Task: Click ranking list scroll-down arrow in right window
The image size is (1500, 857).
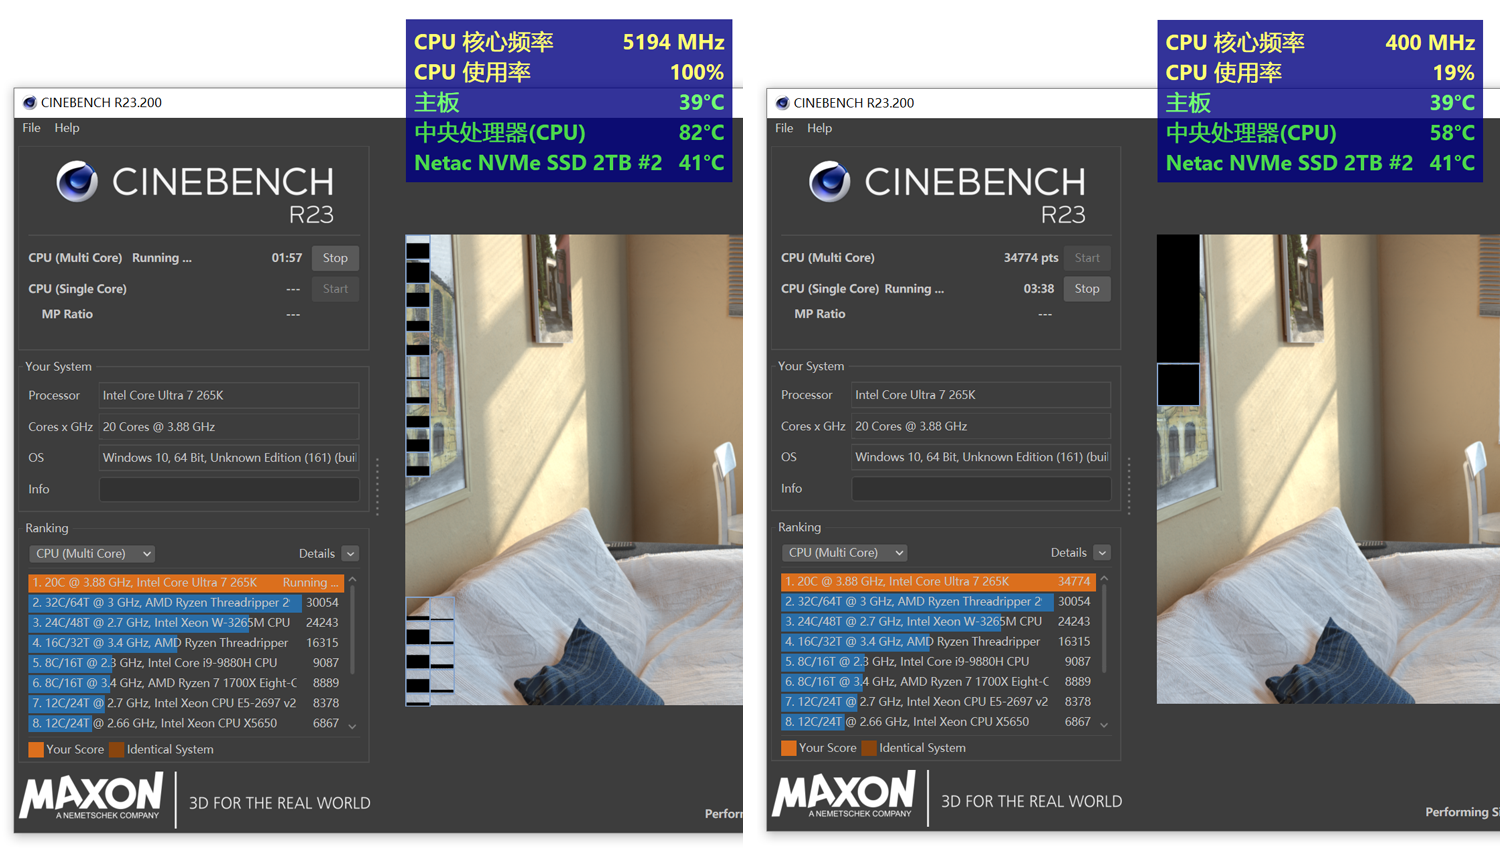Action: [x=1104, y=725]
